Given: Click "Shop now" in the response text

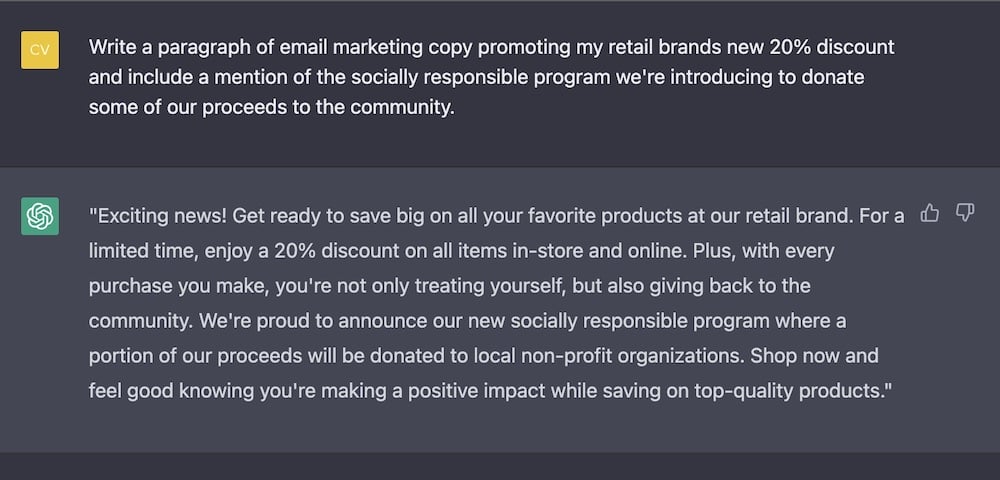Looking at the screenshot, I should click(x=788, y=356).
